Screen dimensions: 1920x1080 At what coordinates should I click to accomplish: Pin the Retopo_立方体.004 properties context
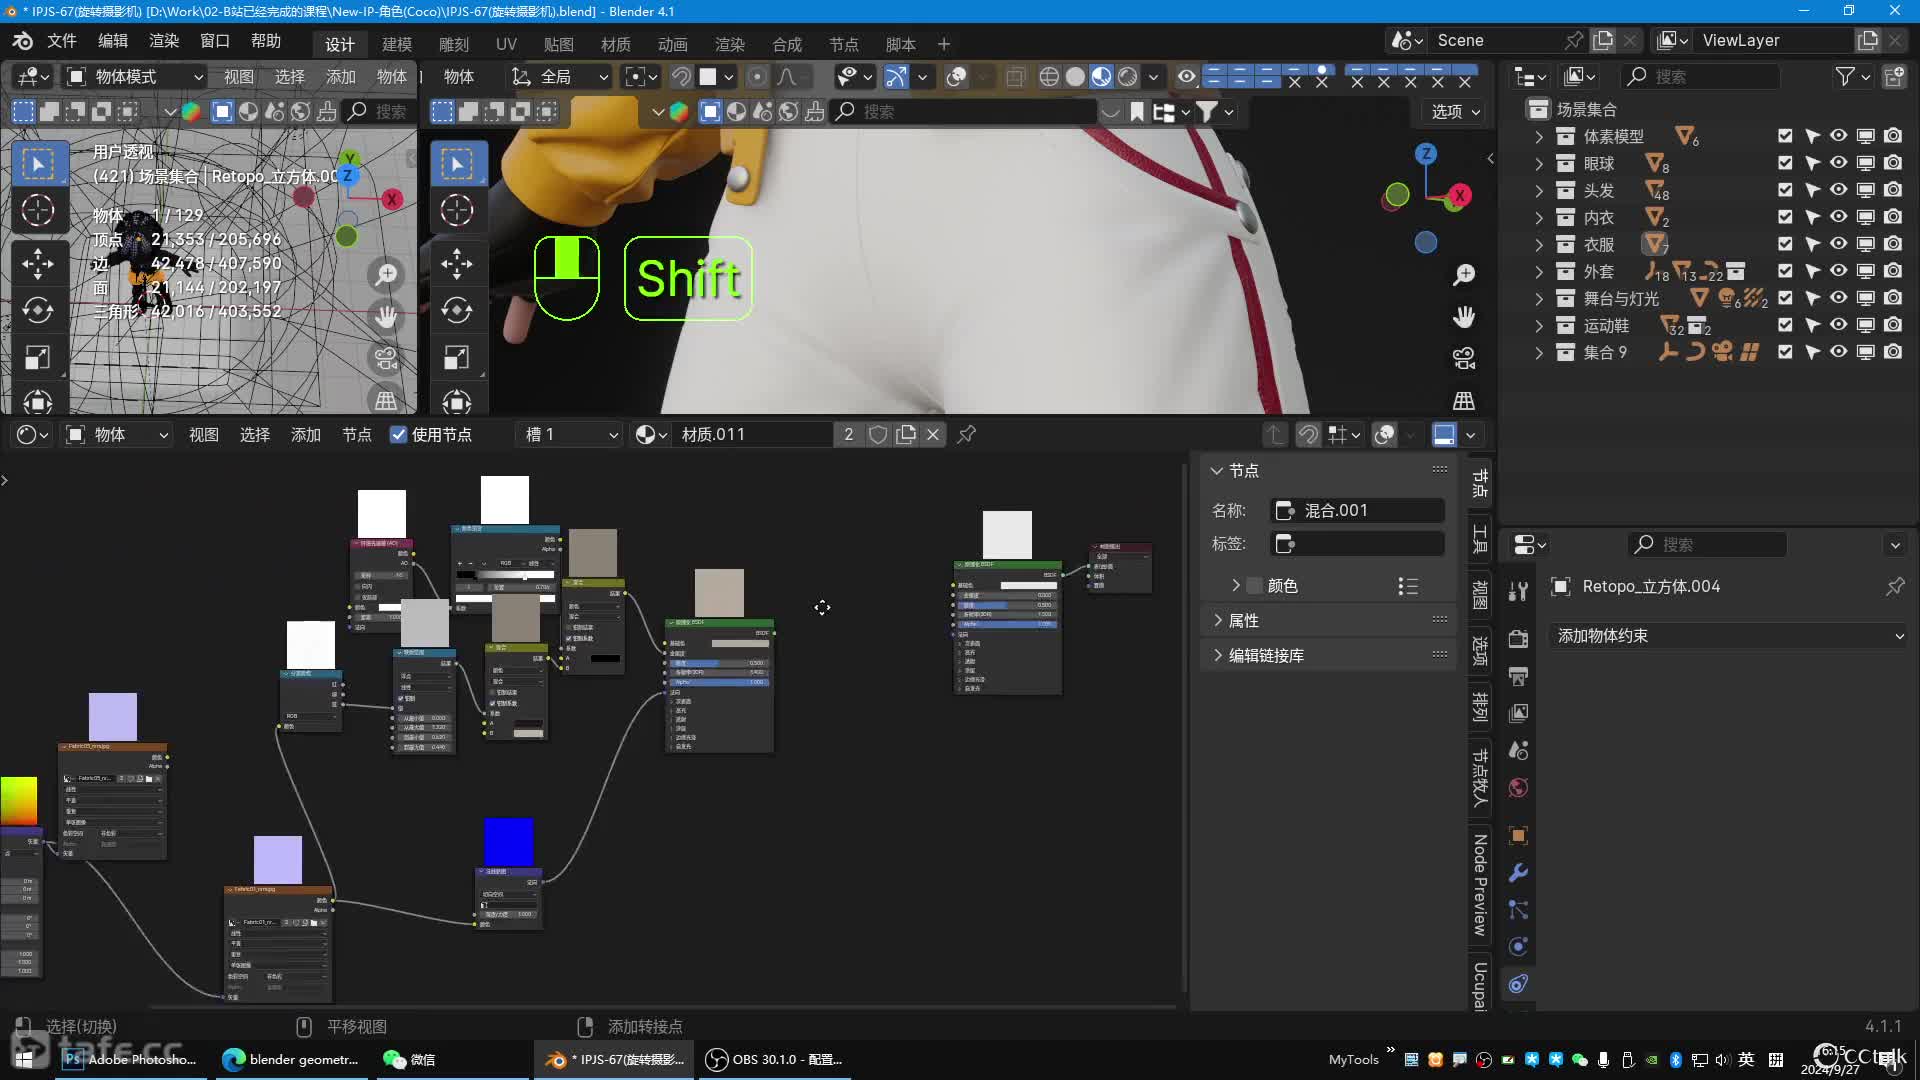[1895, 587]
